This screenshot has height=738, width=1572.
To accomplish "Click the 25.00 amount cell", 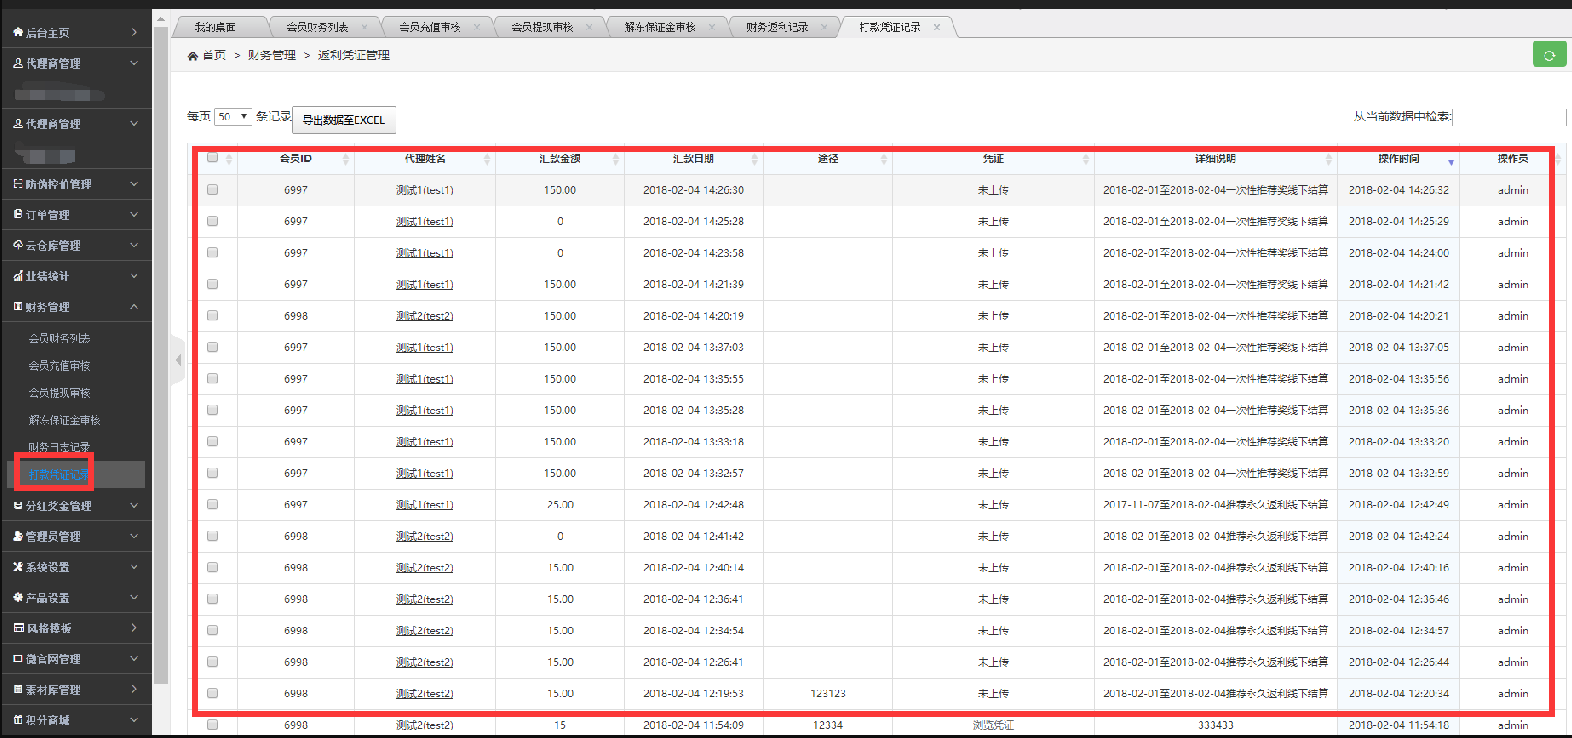I will click(x=560, y=504).
